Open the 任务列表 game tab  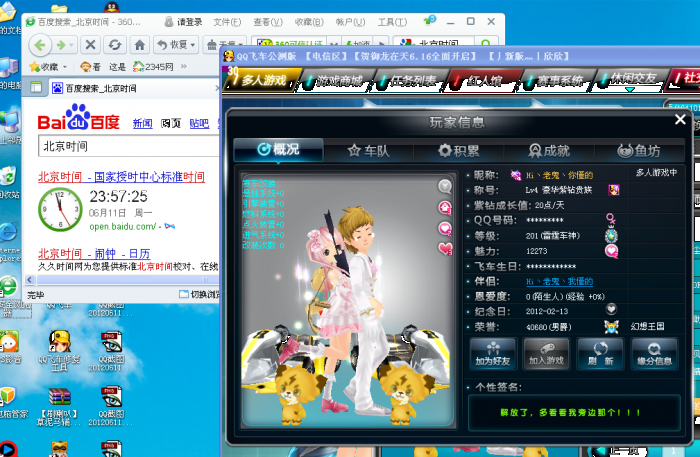(409, 81)
